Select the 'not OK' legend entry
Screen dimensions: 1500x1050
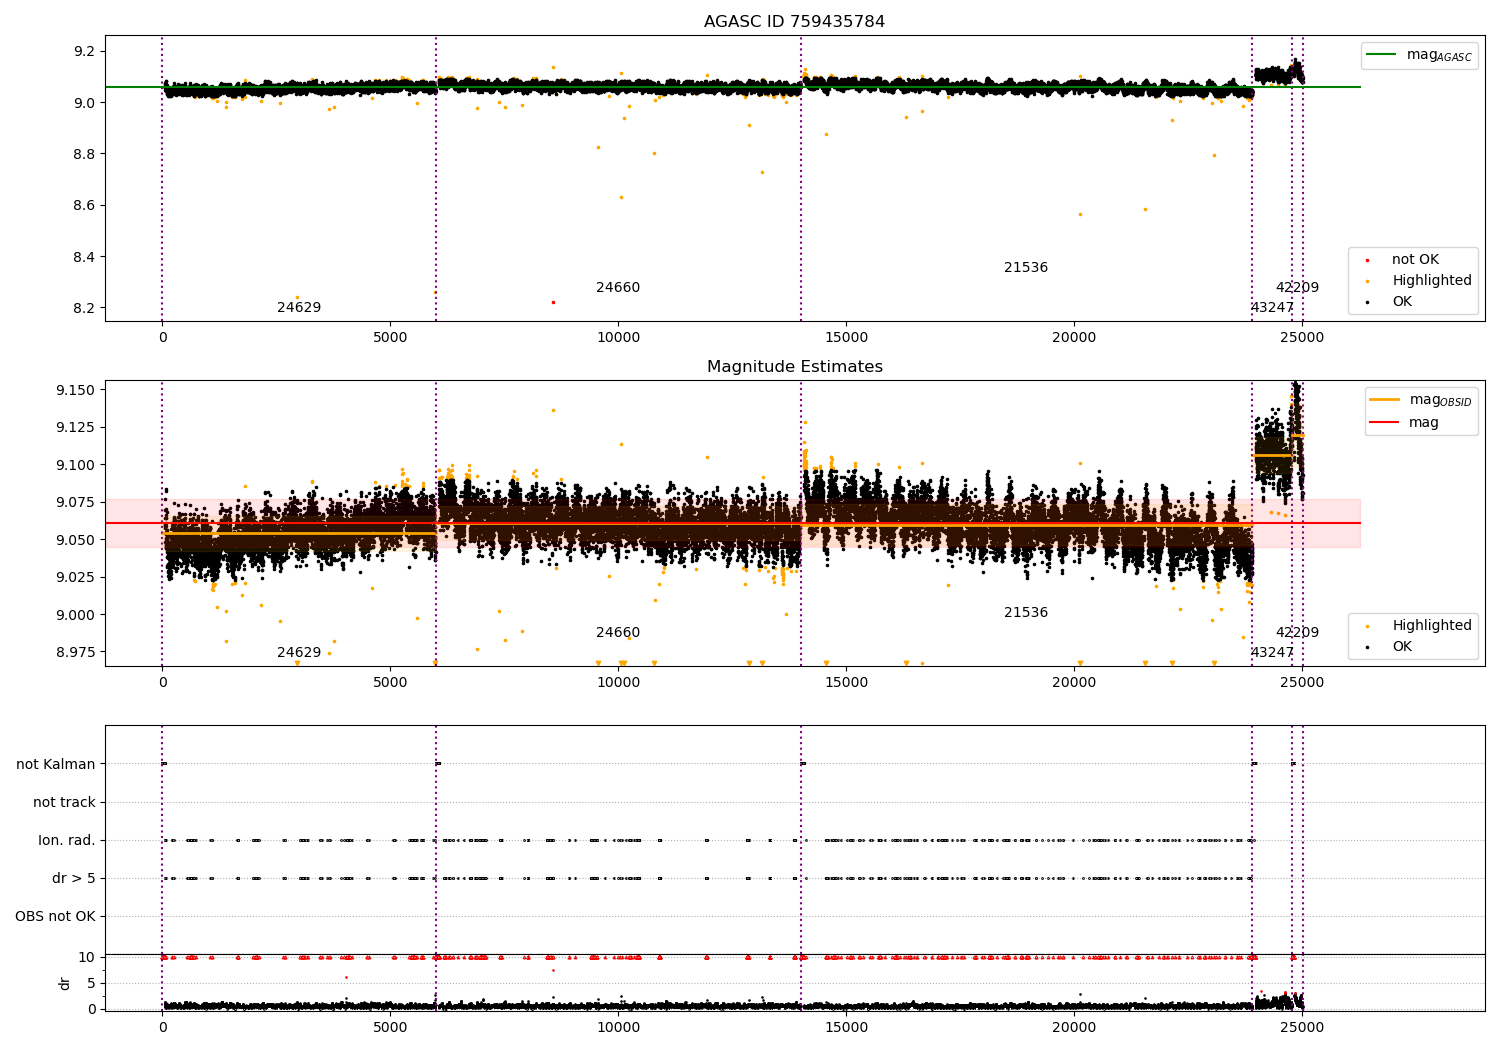(x=1415, y=260)
